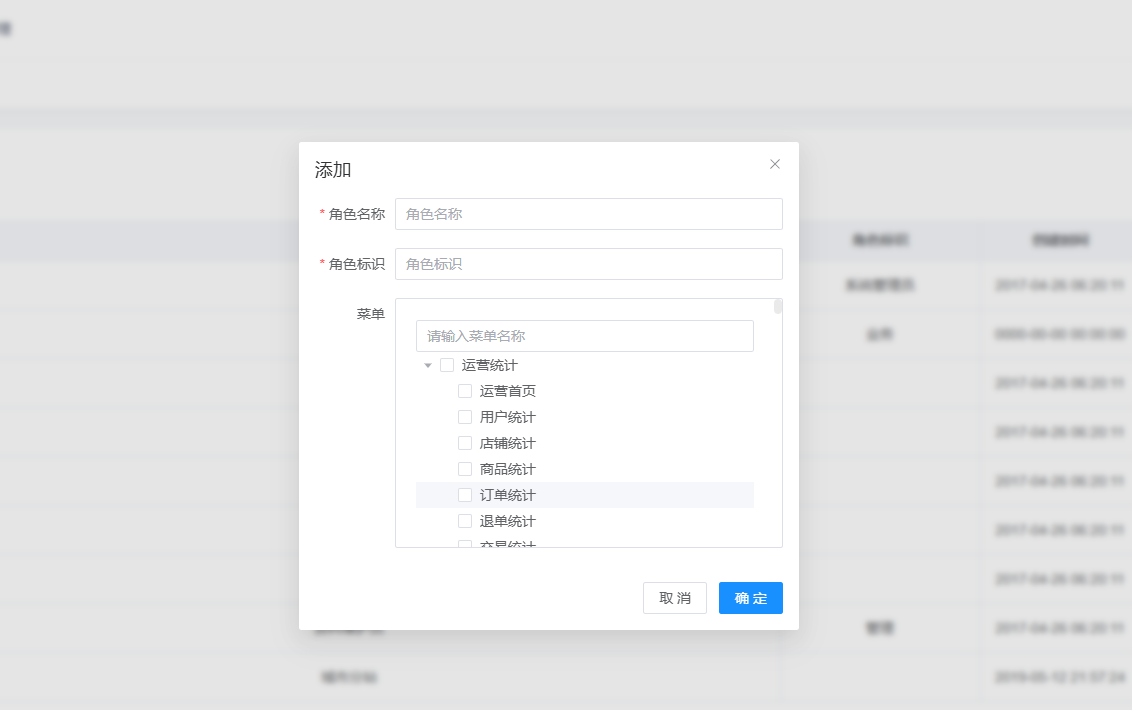The image size is (1132, 710).
Task: Collapse the 运营统计 tree node arrow
Action: pyautogui.click(x=428, y=366)
